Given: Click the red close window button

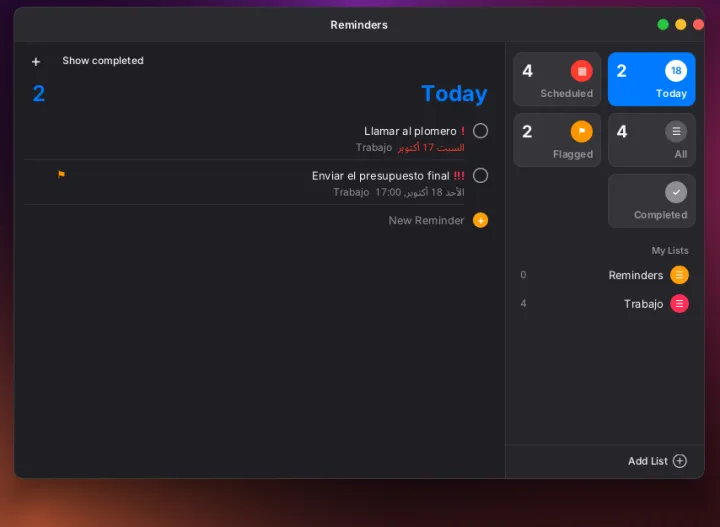Looking at the screenshot, I should [x=698, y=25].
